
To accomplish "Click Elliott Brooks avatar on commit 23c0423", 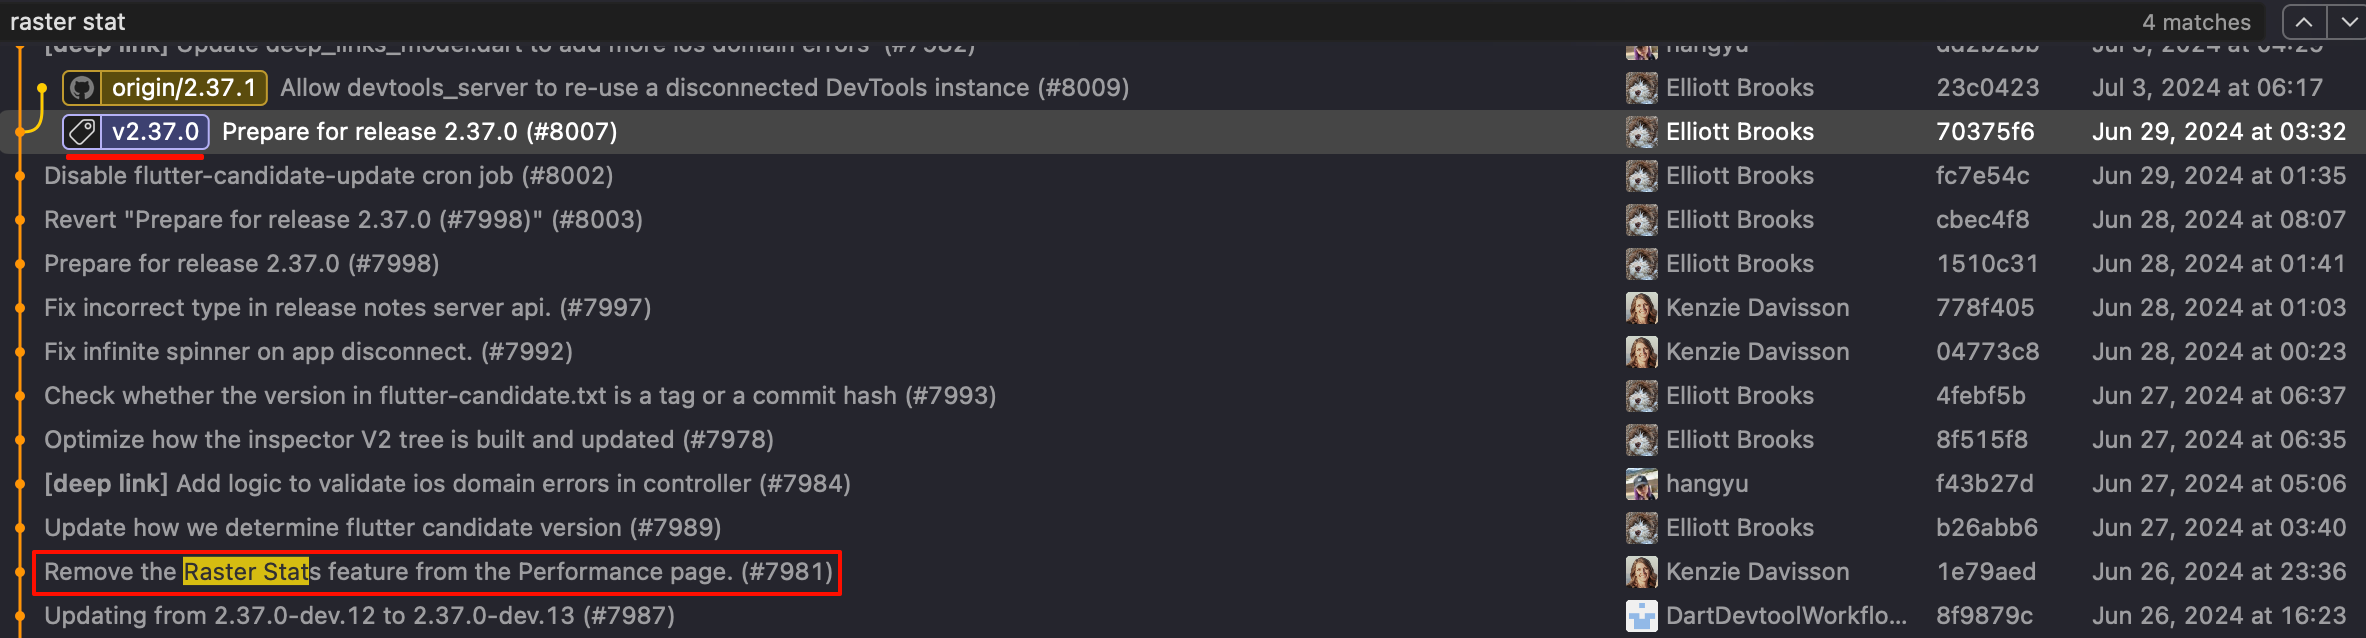I will point(1641,88).
